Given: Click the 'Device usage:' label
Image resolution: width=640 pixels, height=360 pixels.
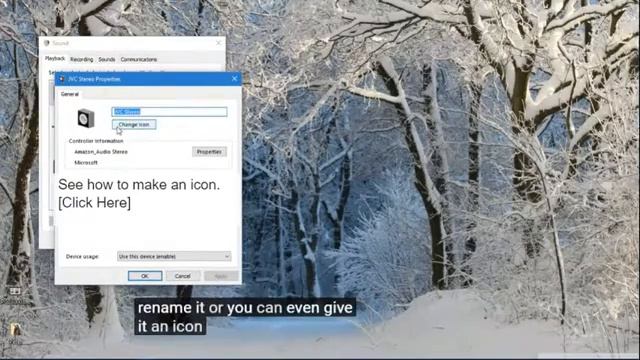Looking at the screenshot, I should (x=82, y=256).
